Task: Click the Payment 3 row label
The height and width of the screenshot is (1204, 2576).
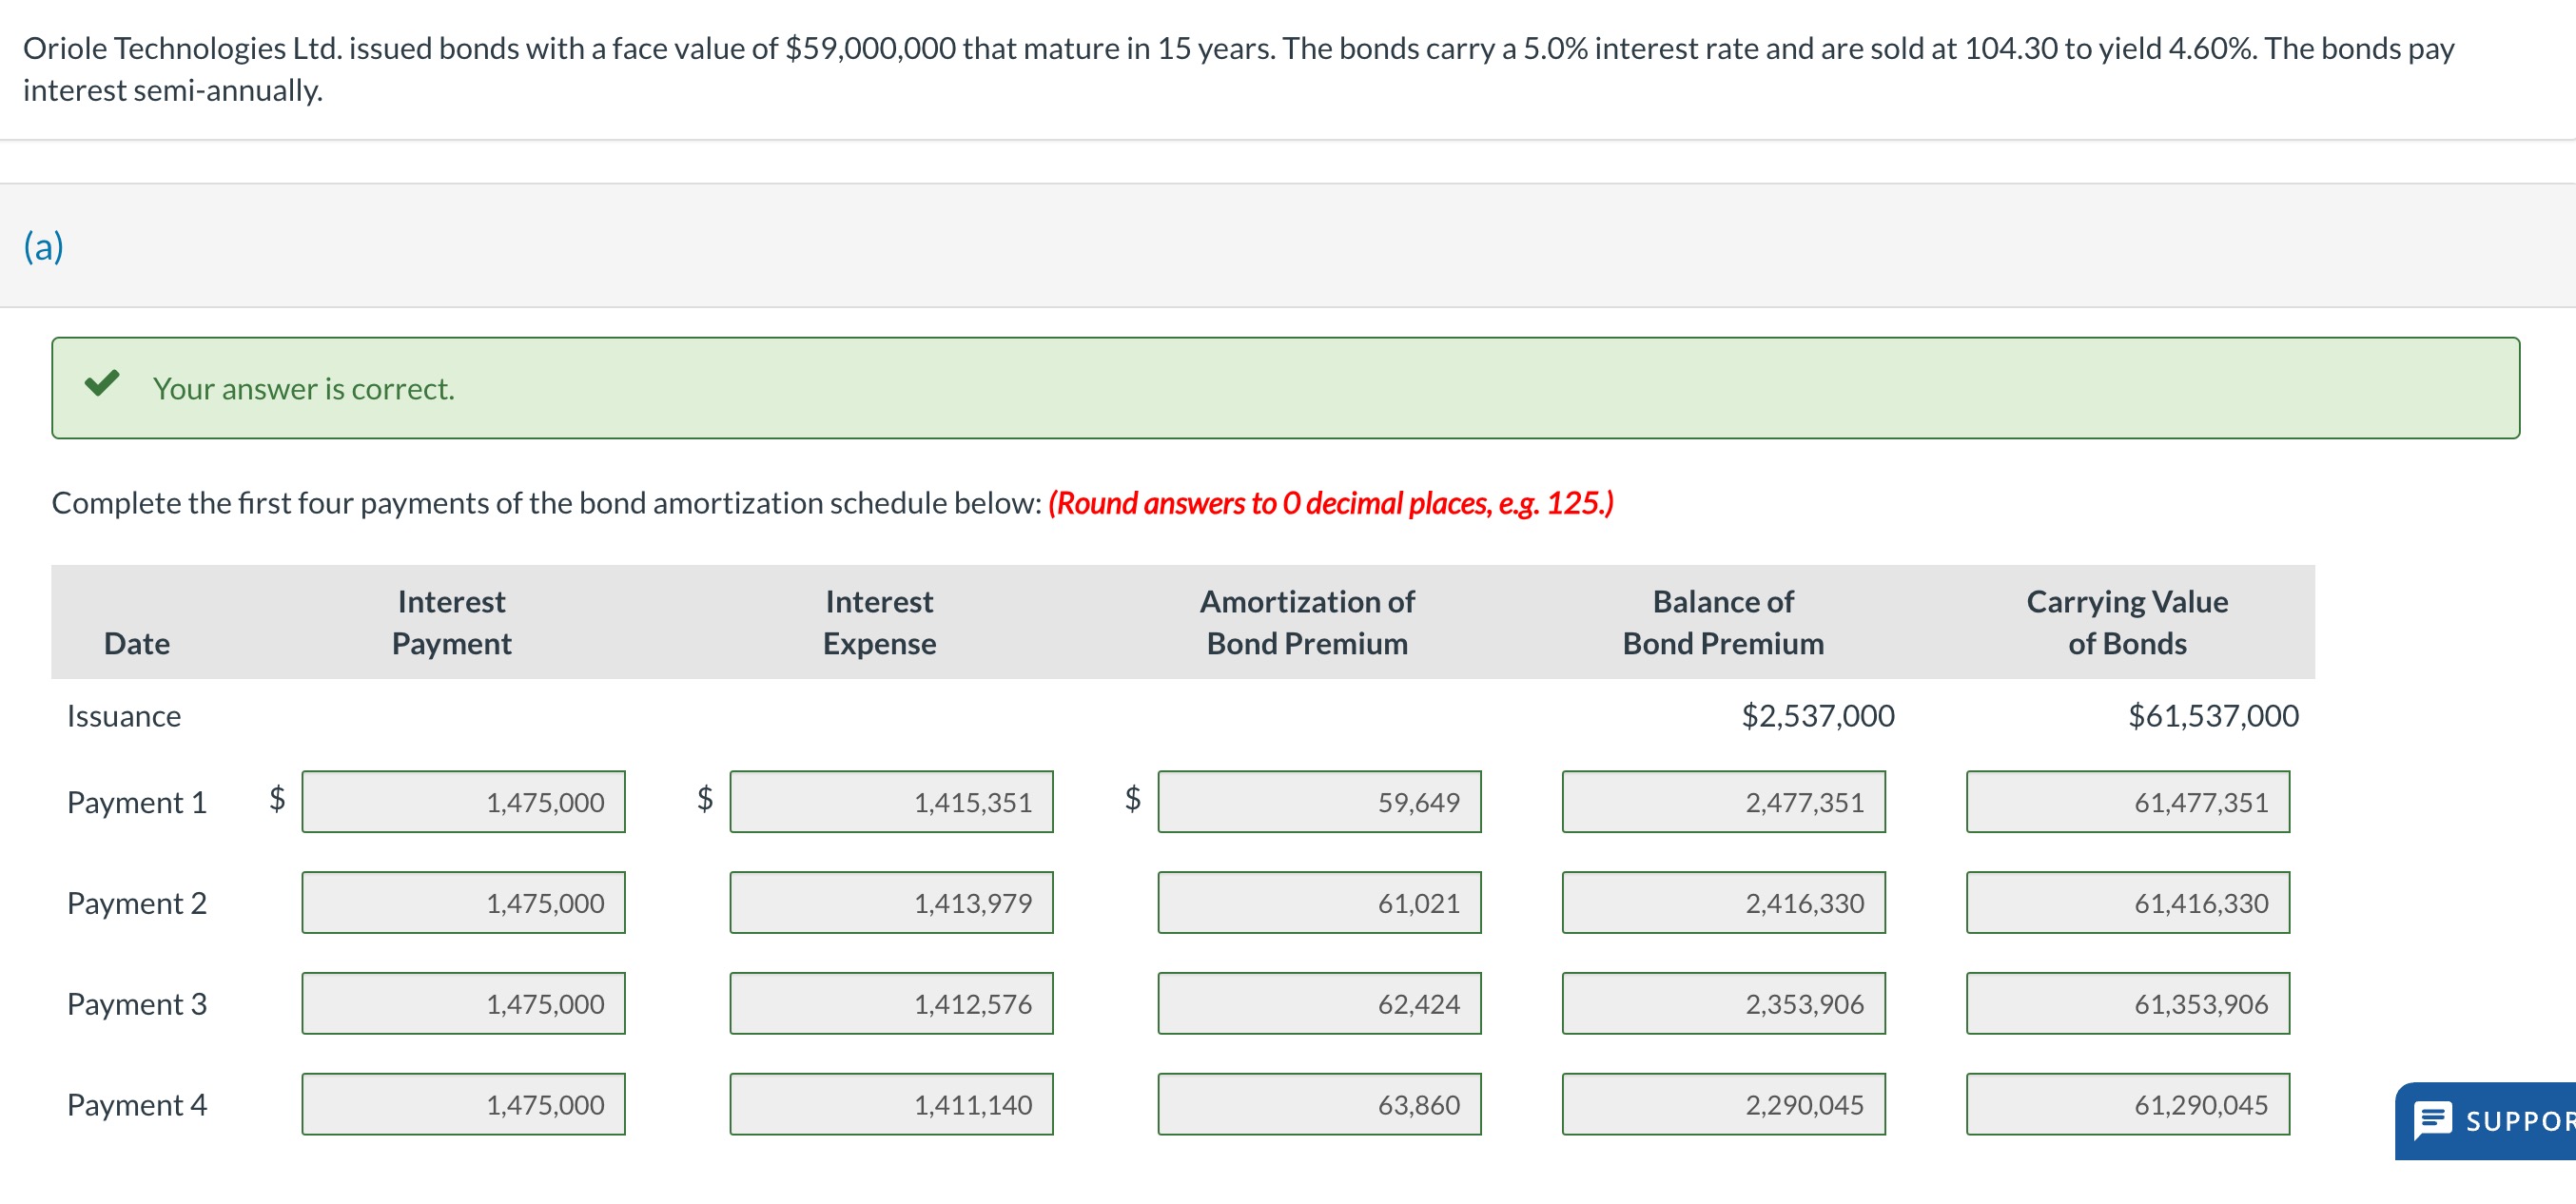Action: coord(137,1004)
